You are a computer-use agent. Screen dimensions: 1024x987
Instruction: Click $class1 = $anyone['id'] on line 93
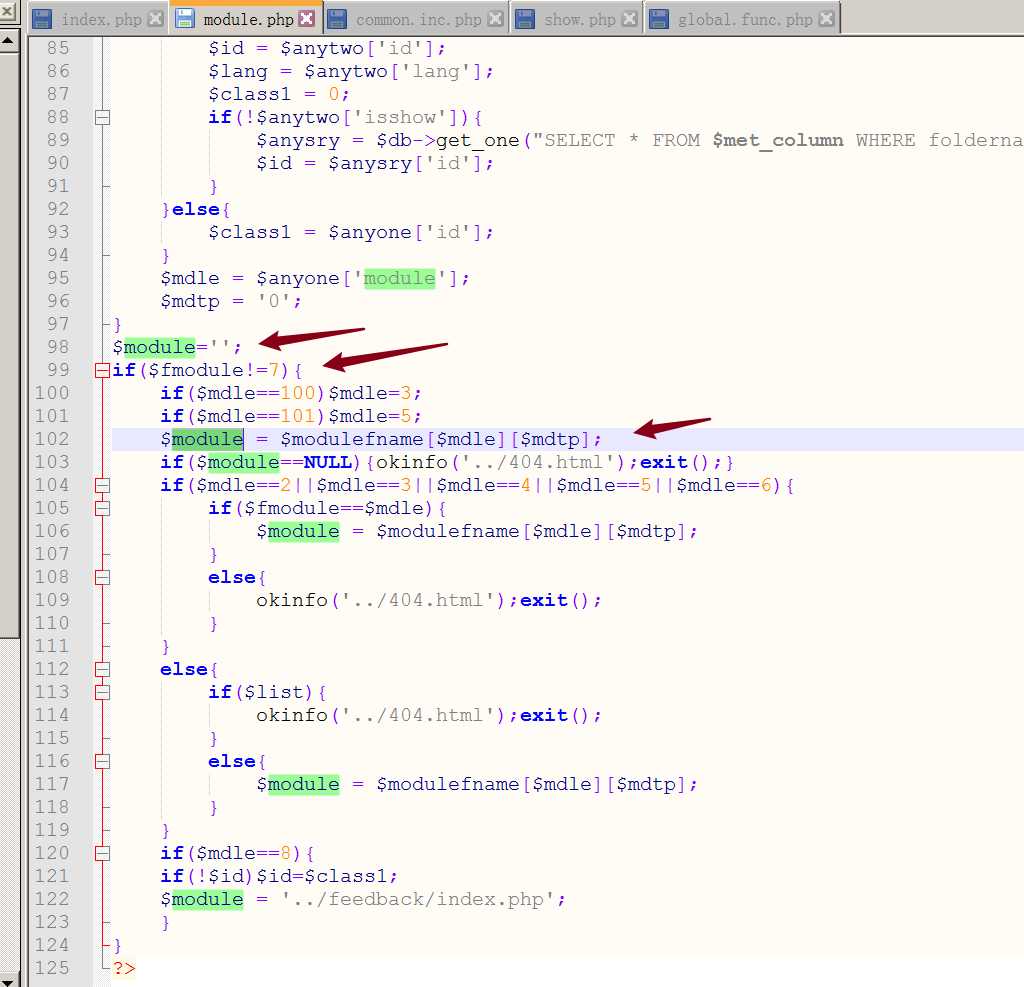click(351, 233)
